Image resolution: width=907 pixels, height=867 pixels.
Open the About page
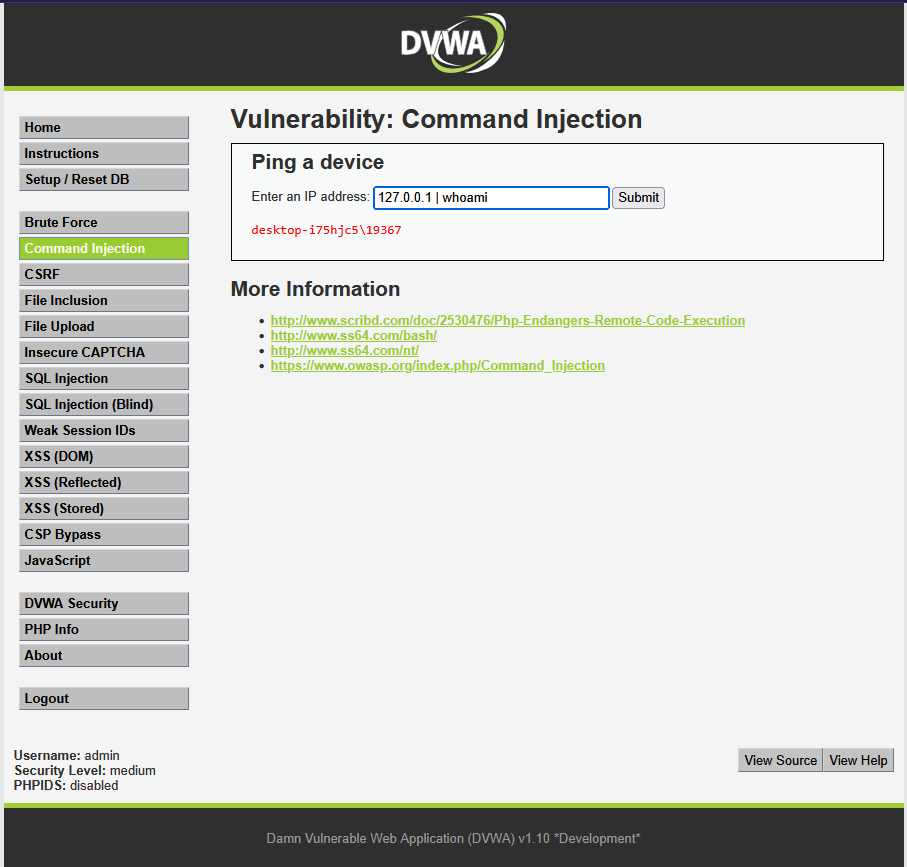(x=104, y=655)
